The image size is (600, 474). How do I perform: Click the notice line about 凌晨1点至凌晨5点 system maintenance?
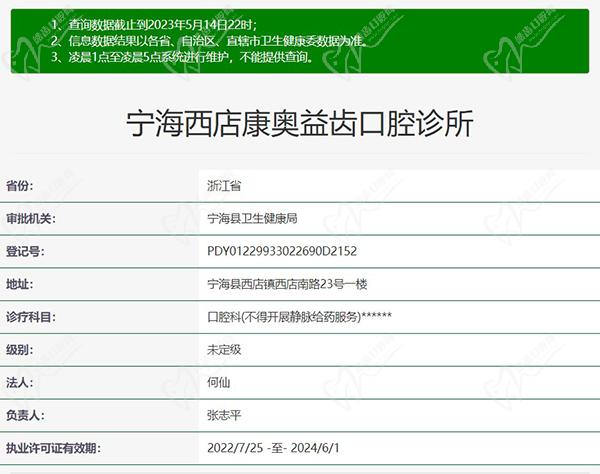(189, 57)
